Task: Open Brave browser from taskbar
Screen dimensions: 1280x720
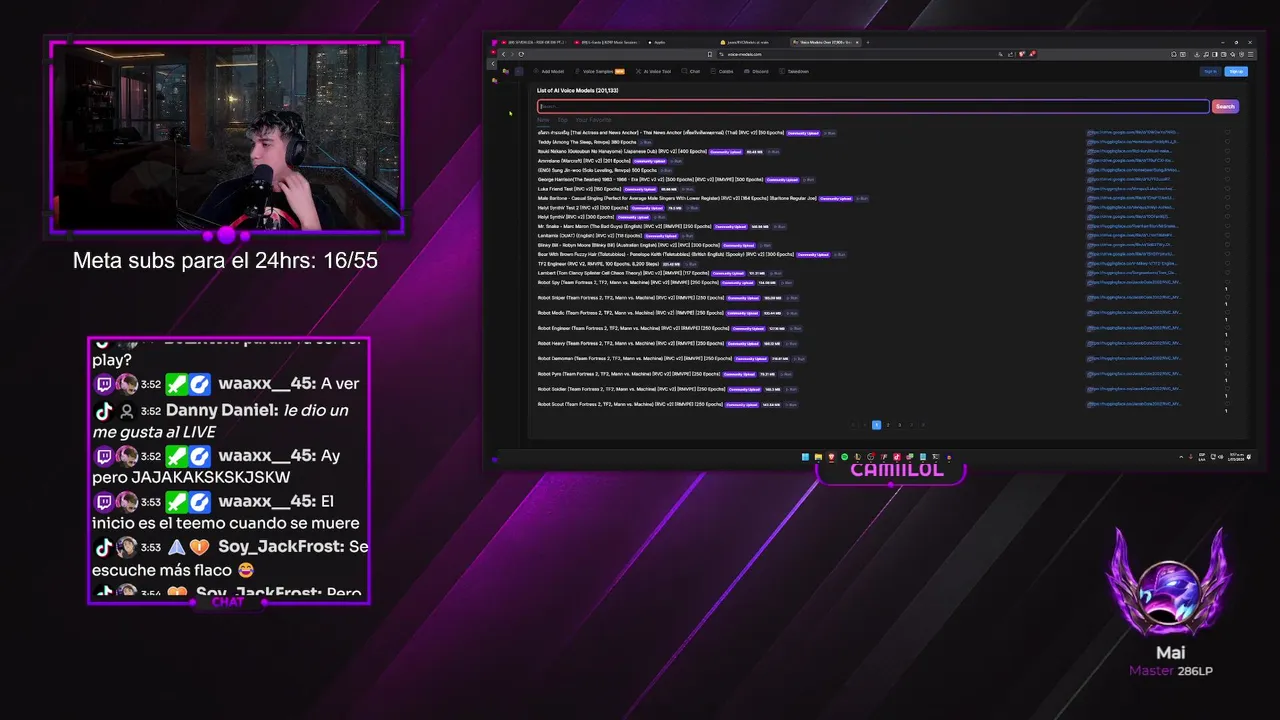Action: (830, 457)
